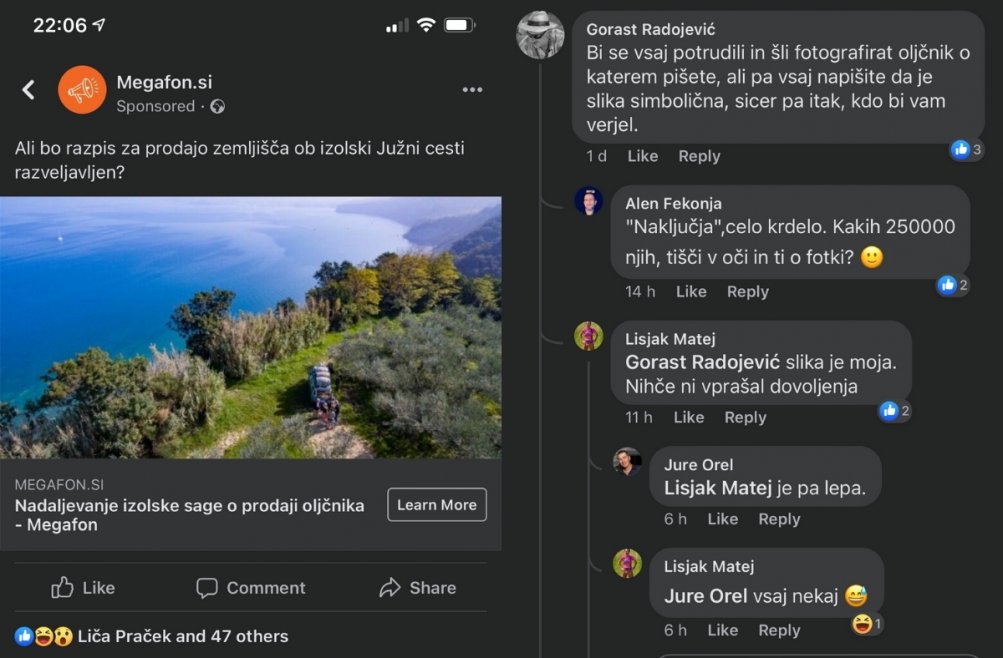Viewport: 1003px width, 658px height.
Task: View the laughing reaction on vsaj nekaj reply
Action: [867, 623]
